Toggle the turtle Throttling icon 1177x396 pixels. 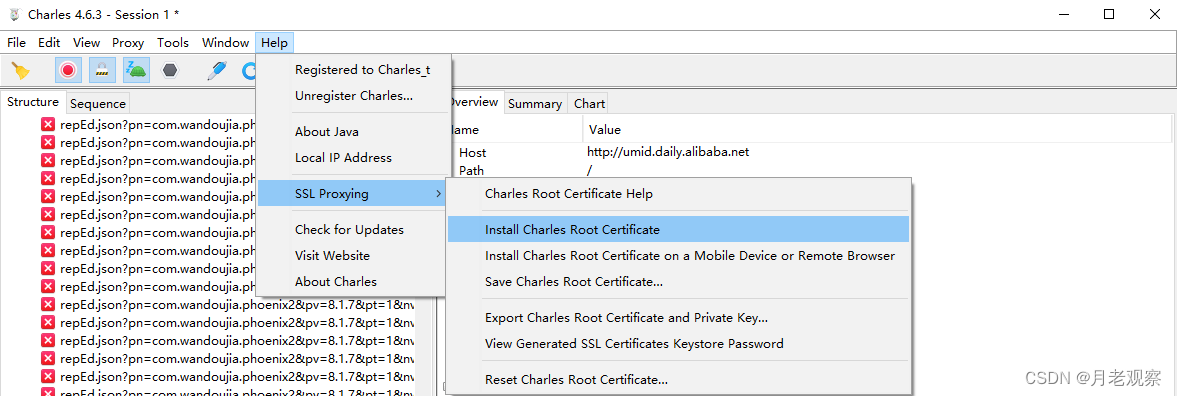coord(137,70)
